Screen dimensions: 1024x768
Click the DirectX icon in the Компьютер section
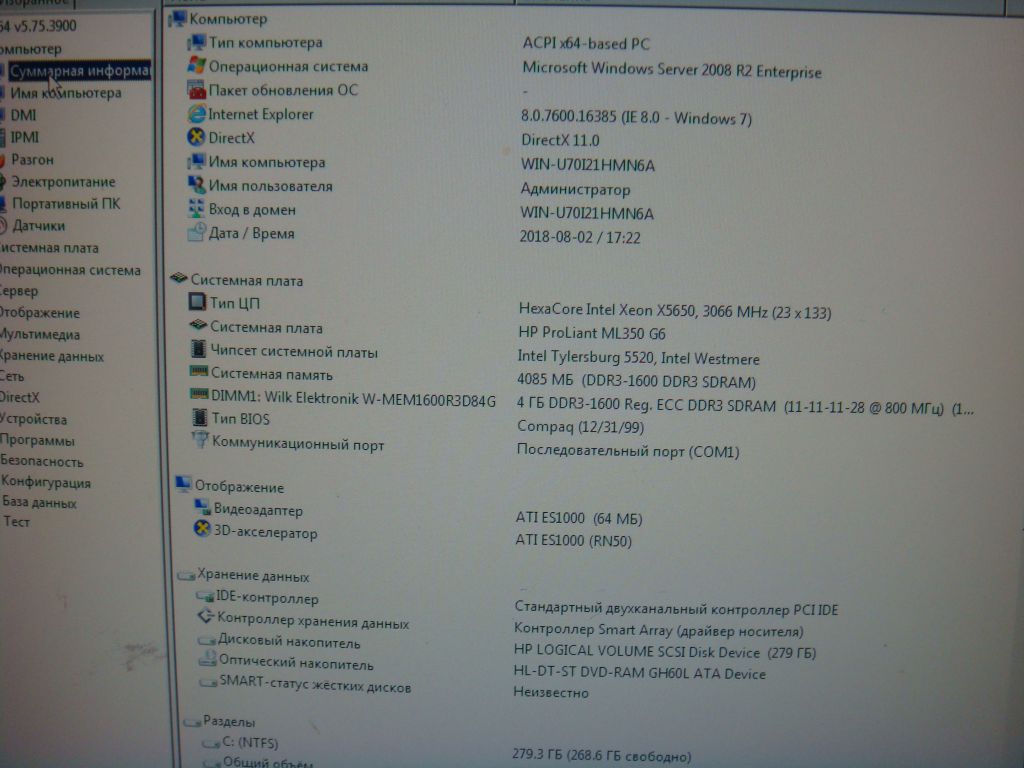[x=196, y=137]
